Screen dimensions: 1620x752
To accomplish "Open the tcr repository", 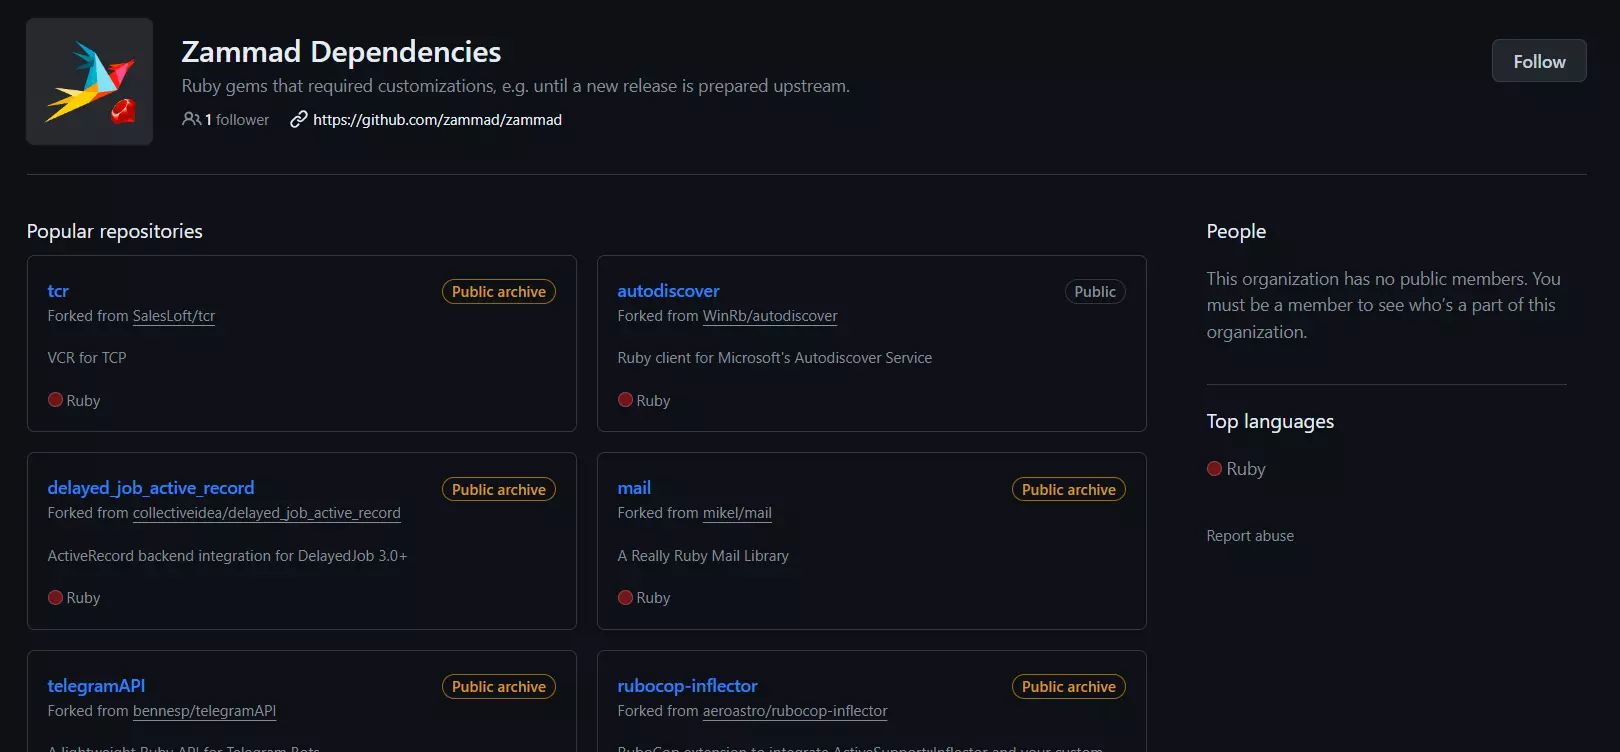I will coord(57,290).
